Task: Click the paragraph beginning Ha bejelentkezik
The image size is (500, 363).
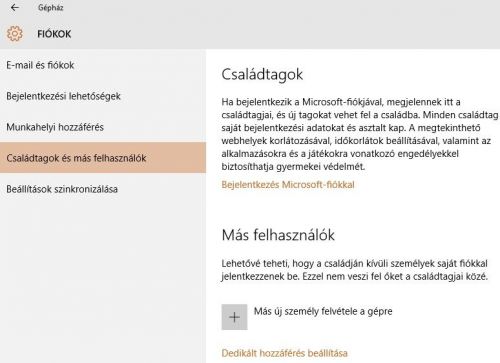Action: [360, 134]
